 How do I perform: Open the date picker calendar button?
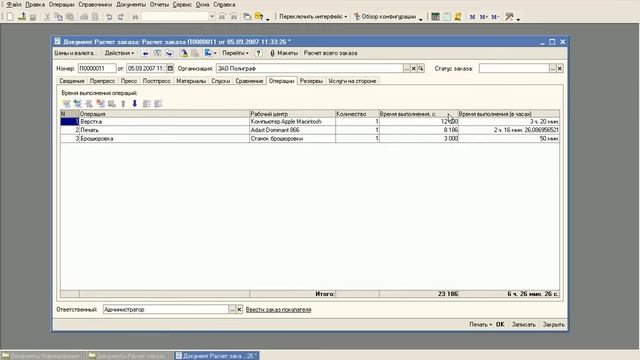pyautogui.click(x=170, y=69)
